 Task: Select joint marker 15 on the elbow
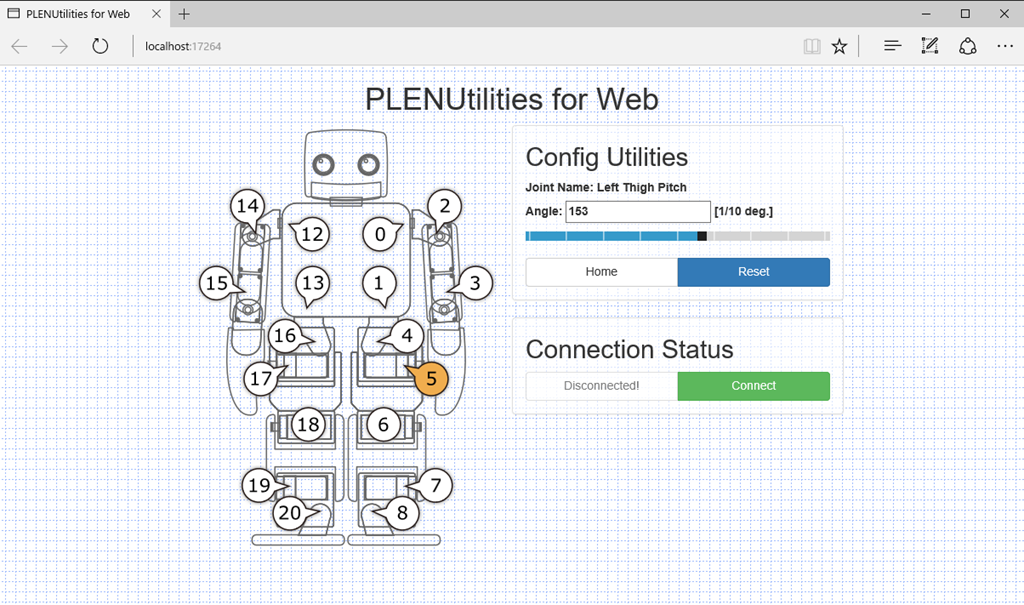tap(216, 283)
